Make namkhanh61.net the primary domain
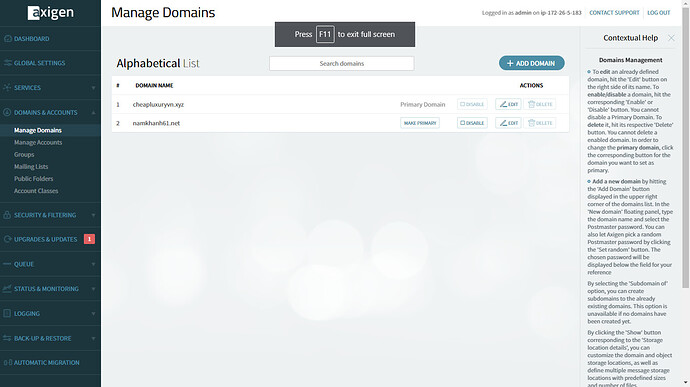 [x=420, y=123]
